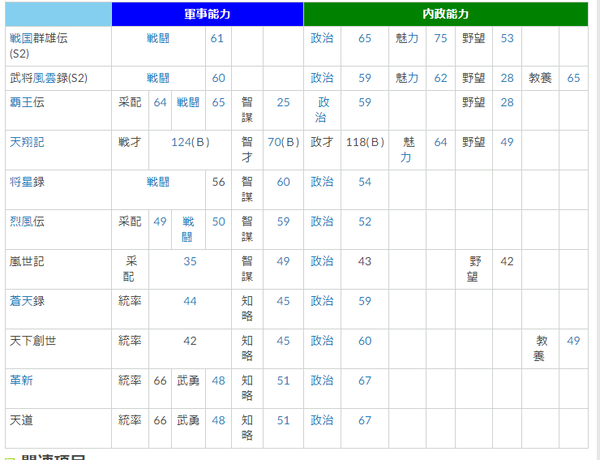Click 魅力 value 75 in 戦国群雄伝 row

click(x=440, y=38)
